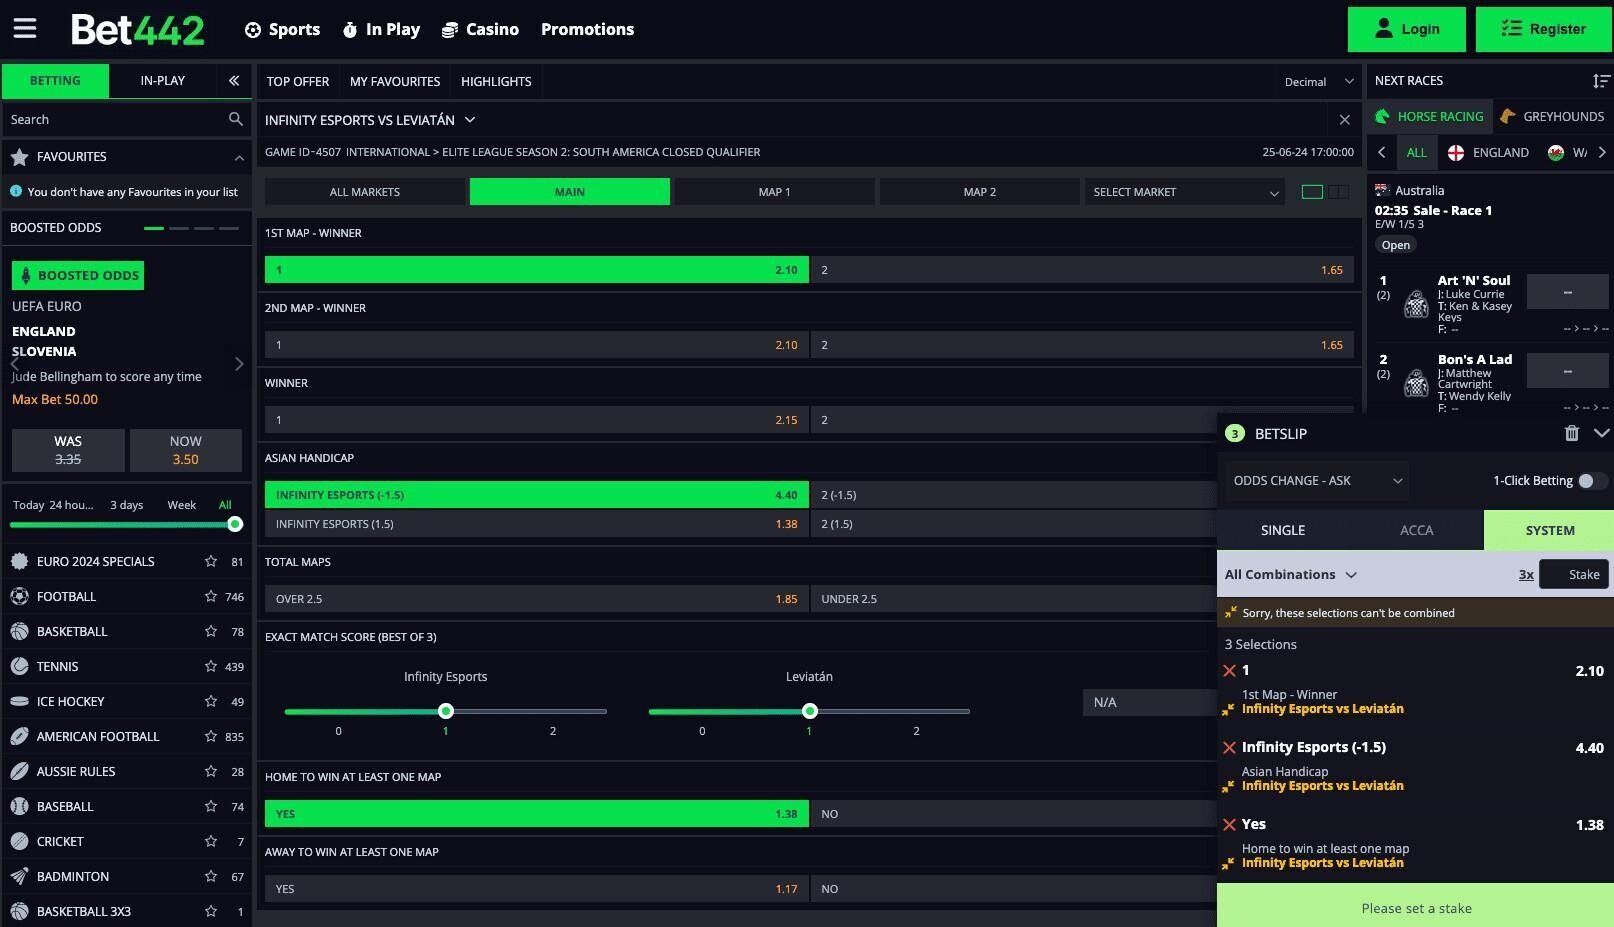The image size is (1614, 927).
Task: Select Over 2.5 total maps at 1.85
Action: (x=537, y=599)
